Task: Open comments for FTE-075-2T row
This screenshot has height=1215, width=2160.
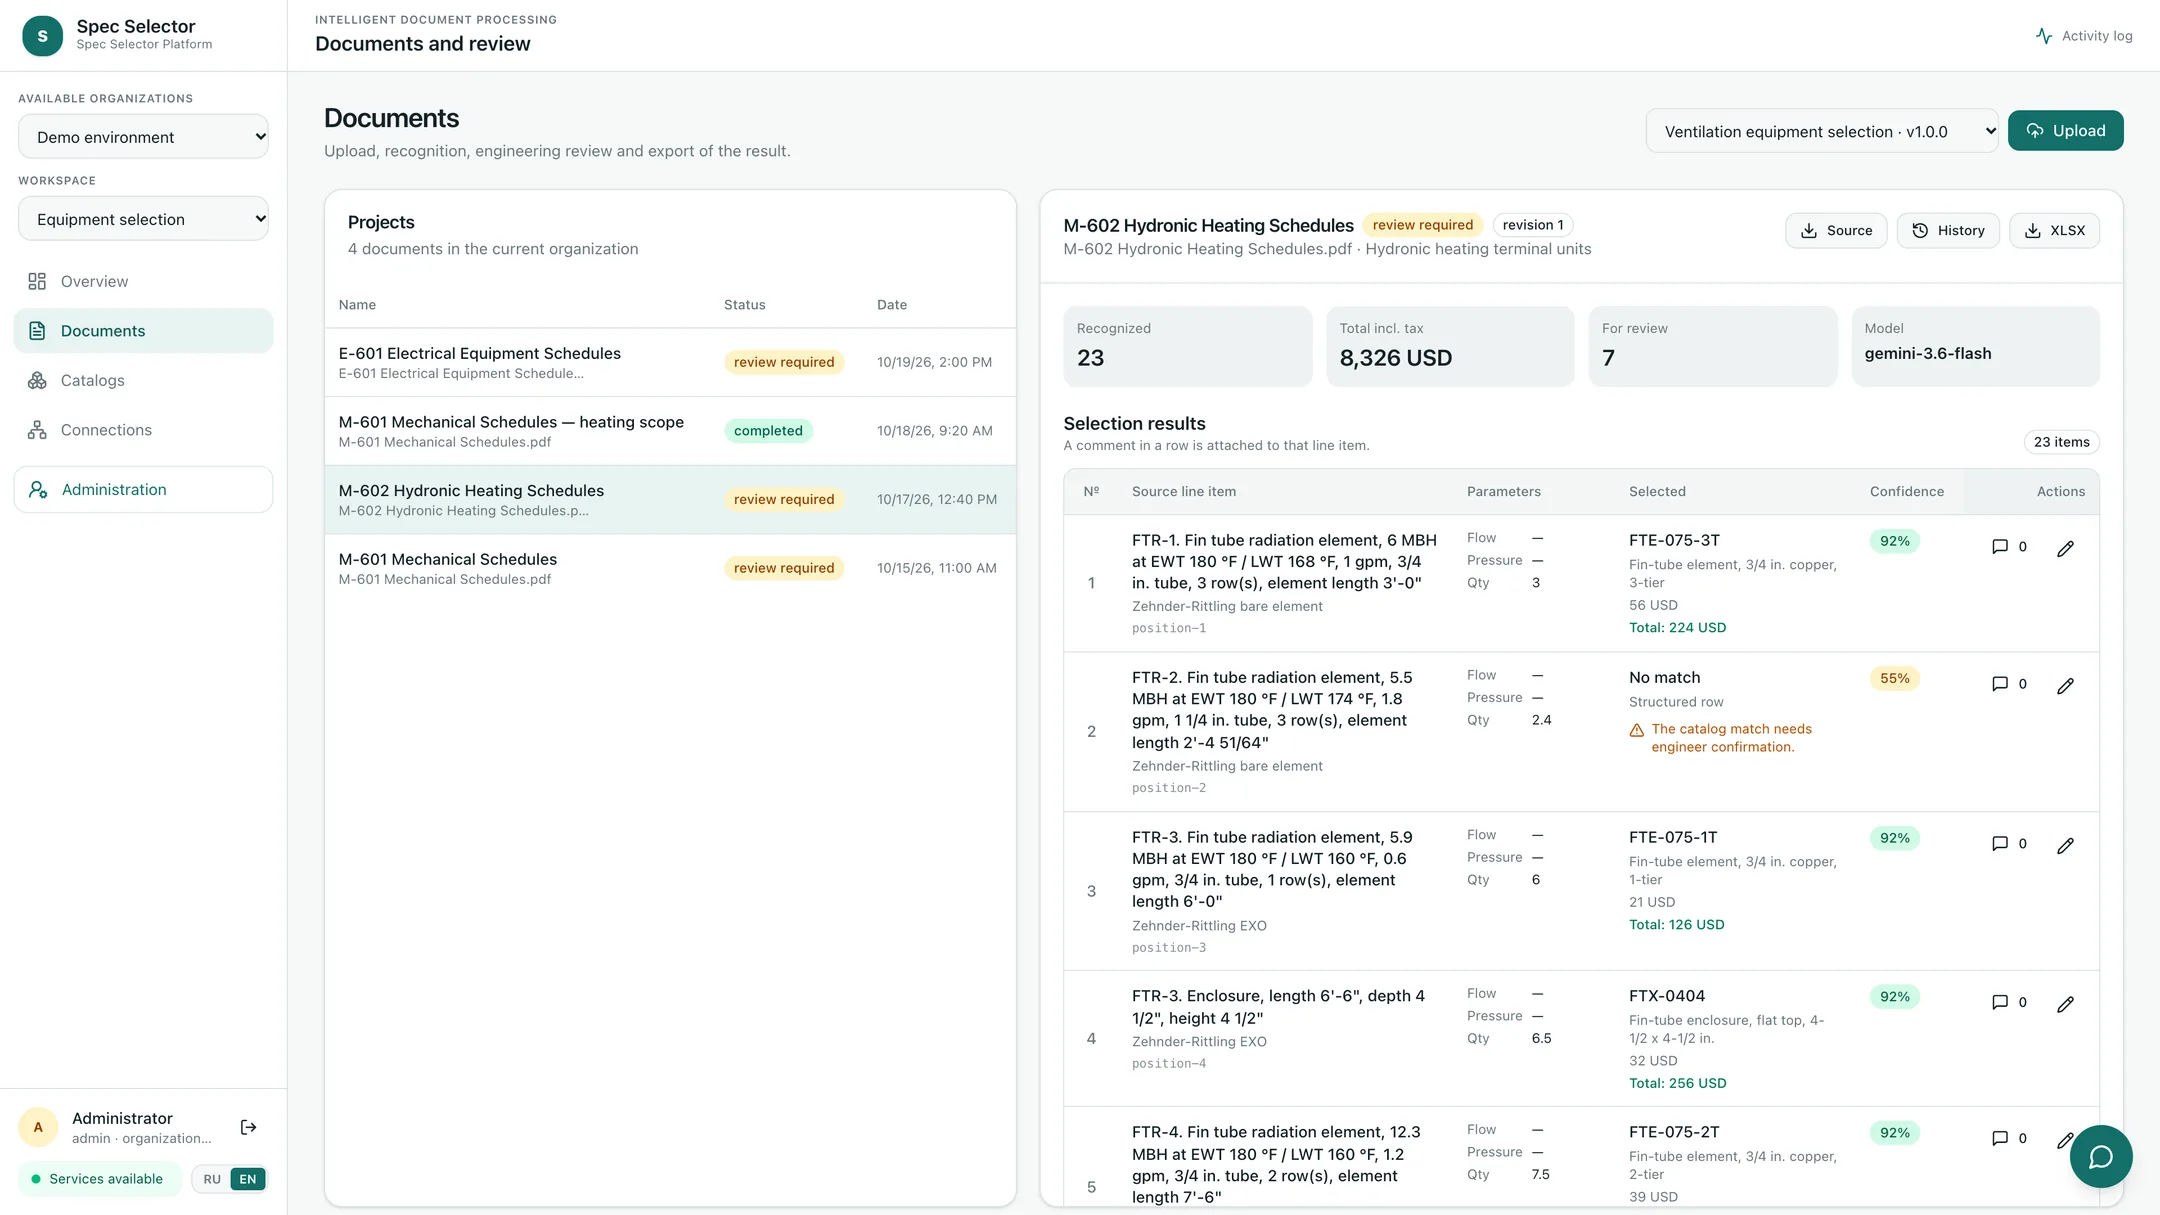Action: pyautogui.click(x=2009, y=1138)
